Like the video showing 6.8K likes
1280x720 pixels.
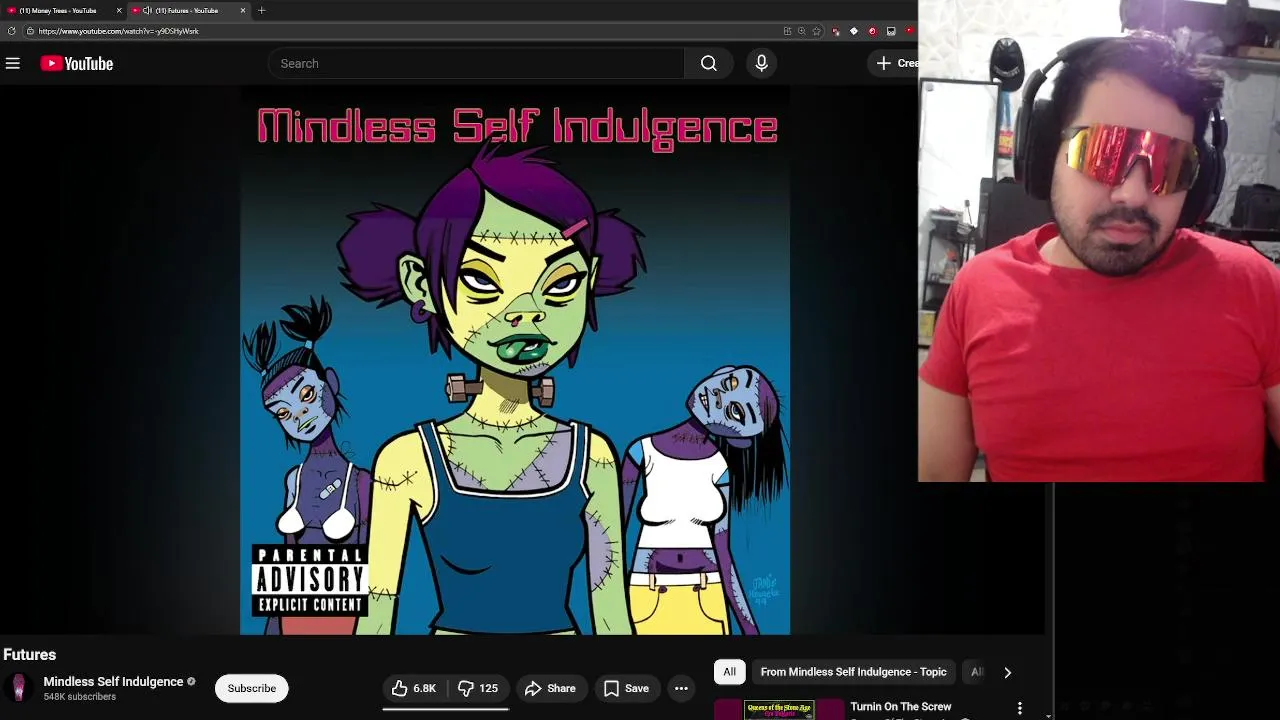(x=414, y=688)
